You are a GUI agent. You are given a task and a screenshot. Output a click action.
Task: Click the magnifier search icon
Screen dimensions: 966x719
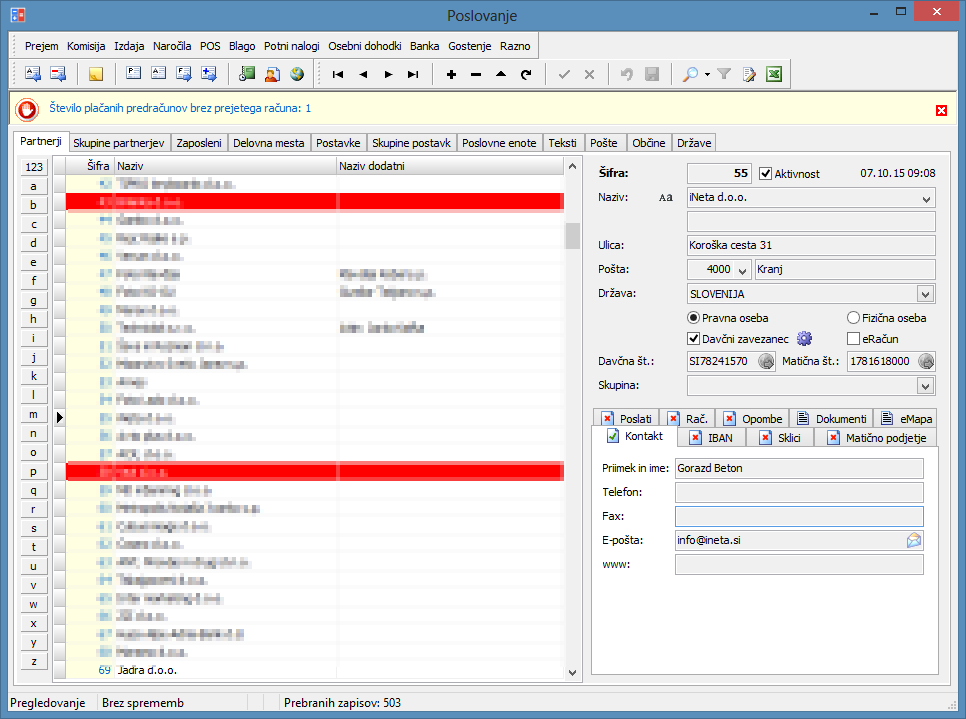coord(690,74)
